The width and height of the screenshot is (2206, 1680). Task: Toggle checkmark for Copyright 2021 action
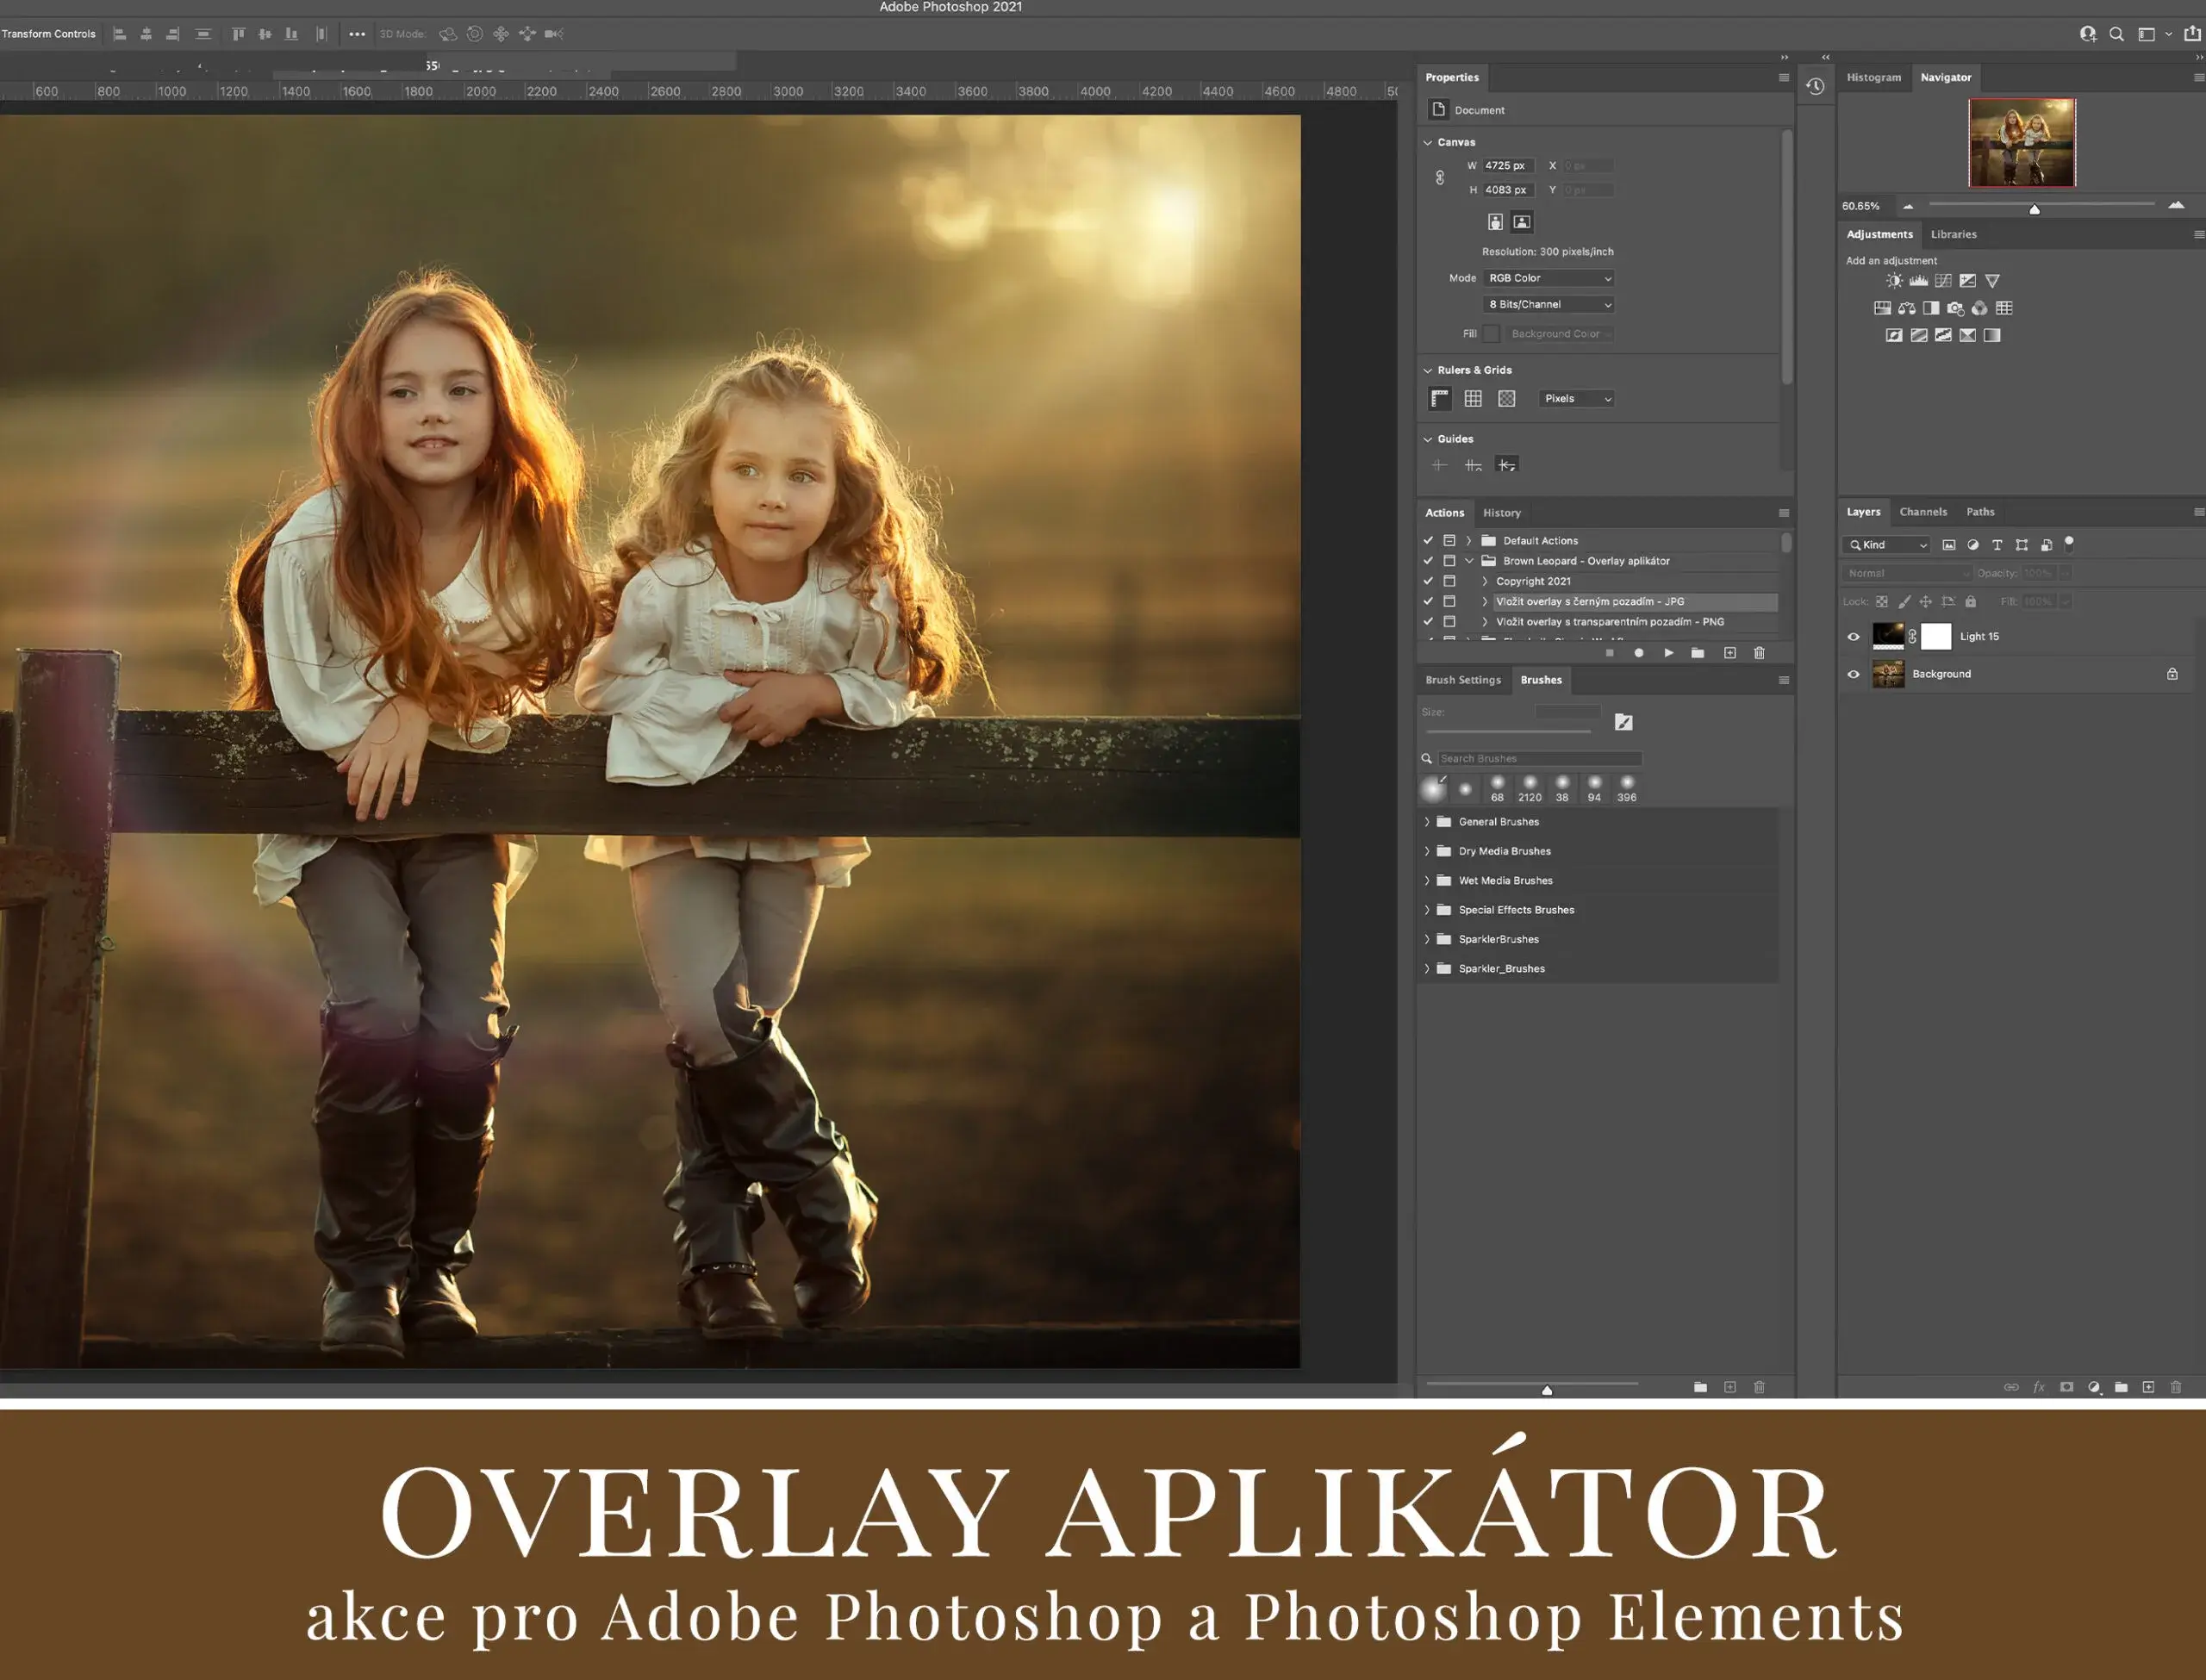(x=1428, y=581)
